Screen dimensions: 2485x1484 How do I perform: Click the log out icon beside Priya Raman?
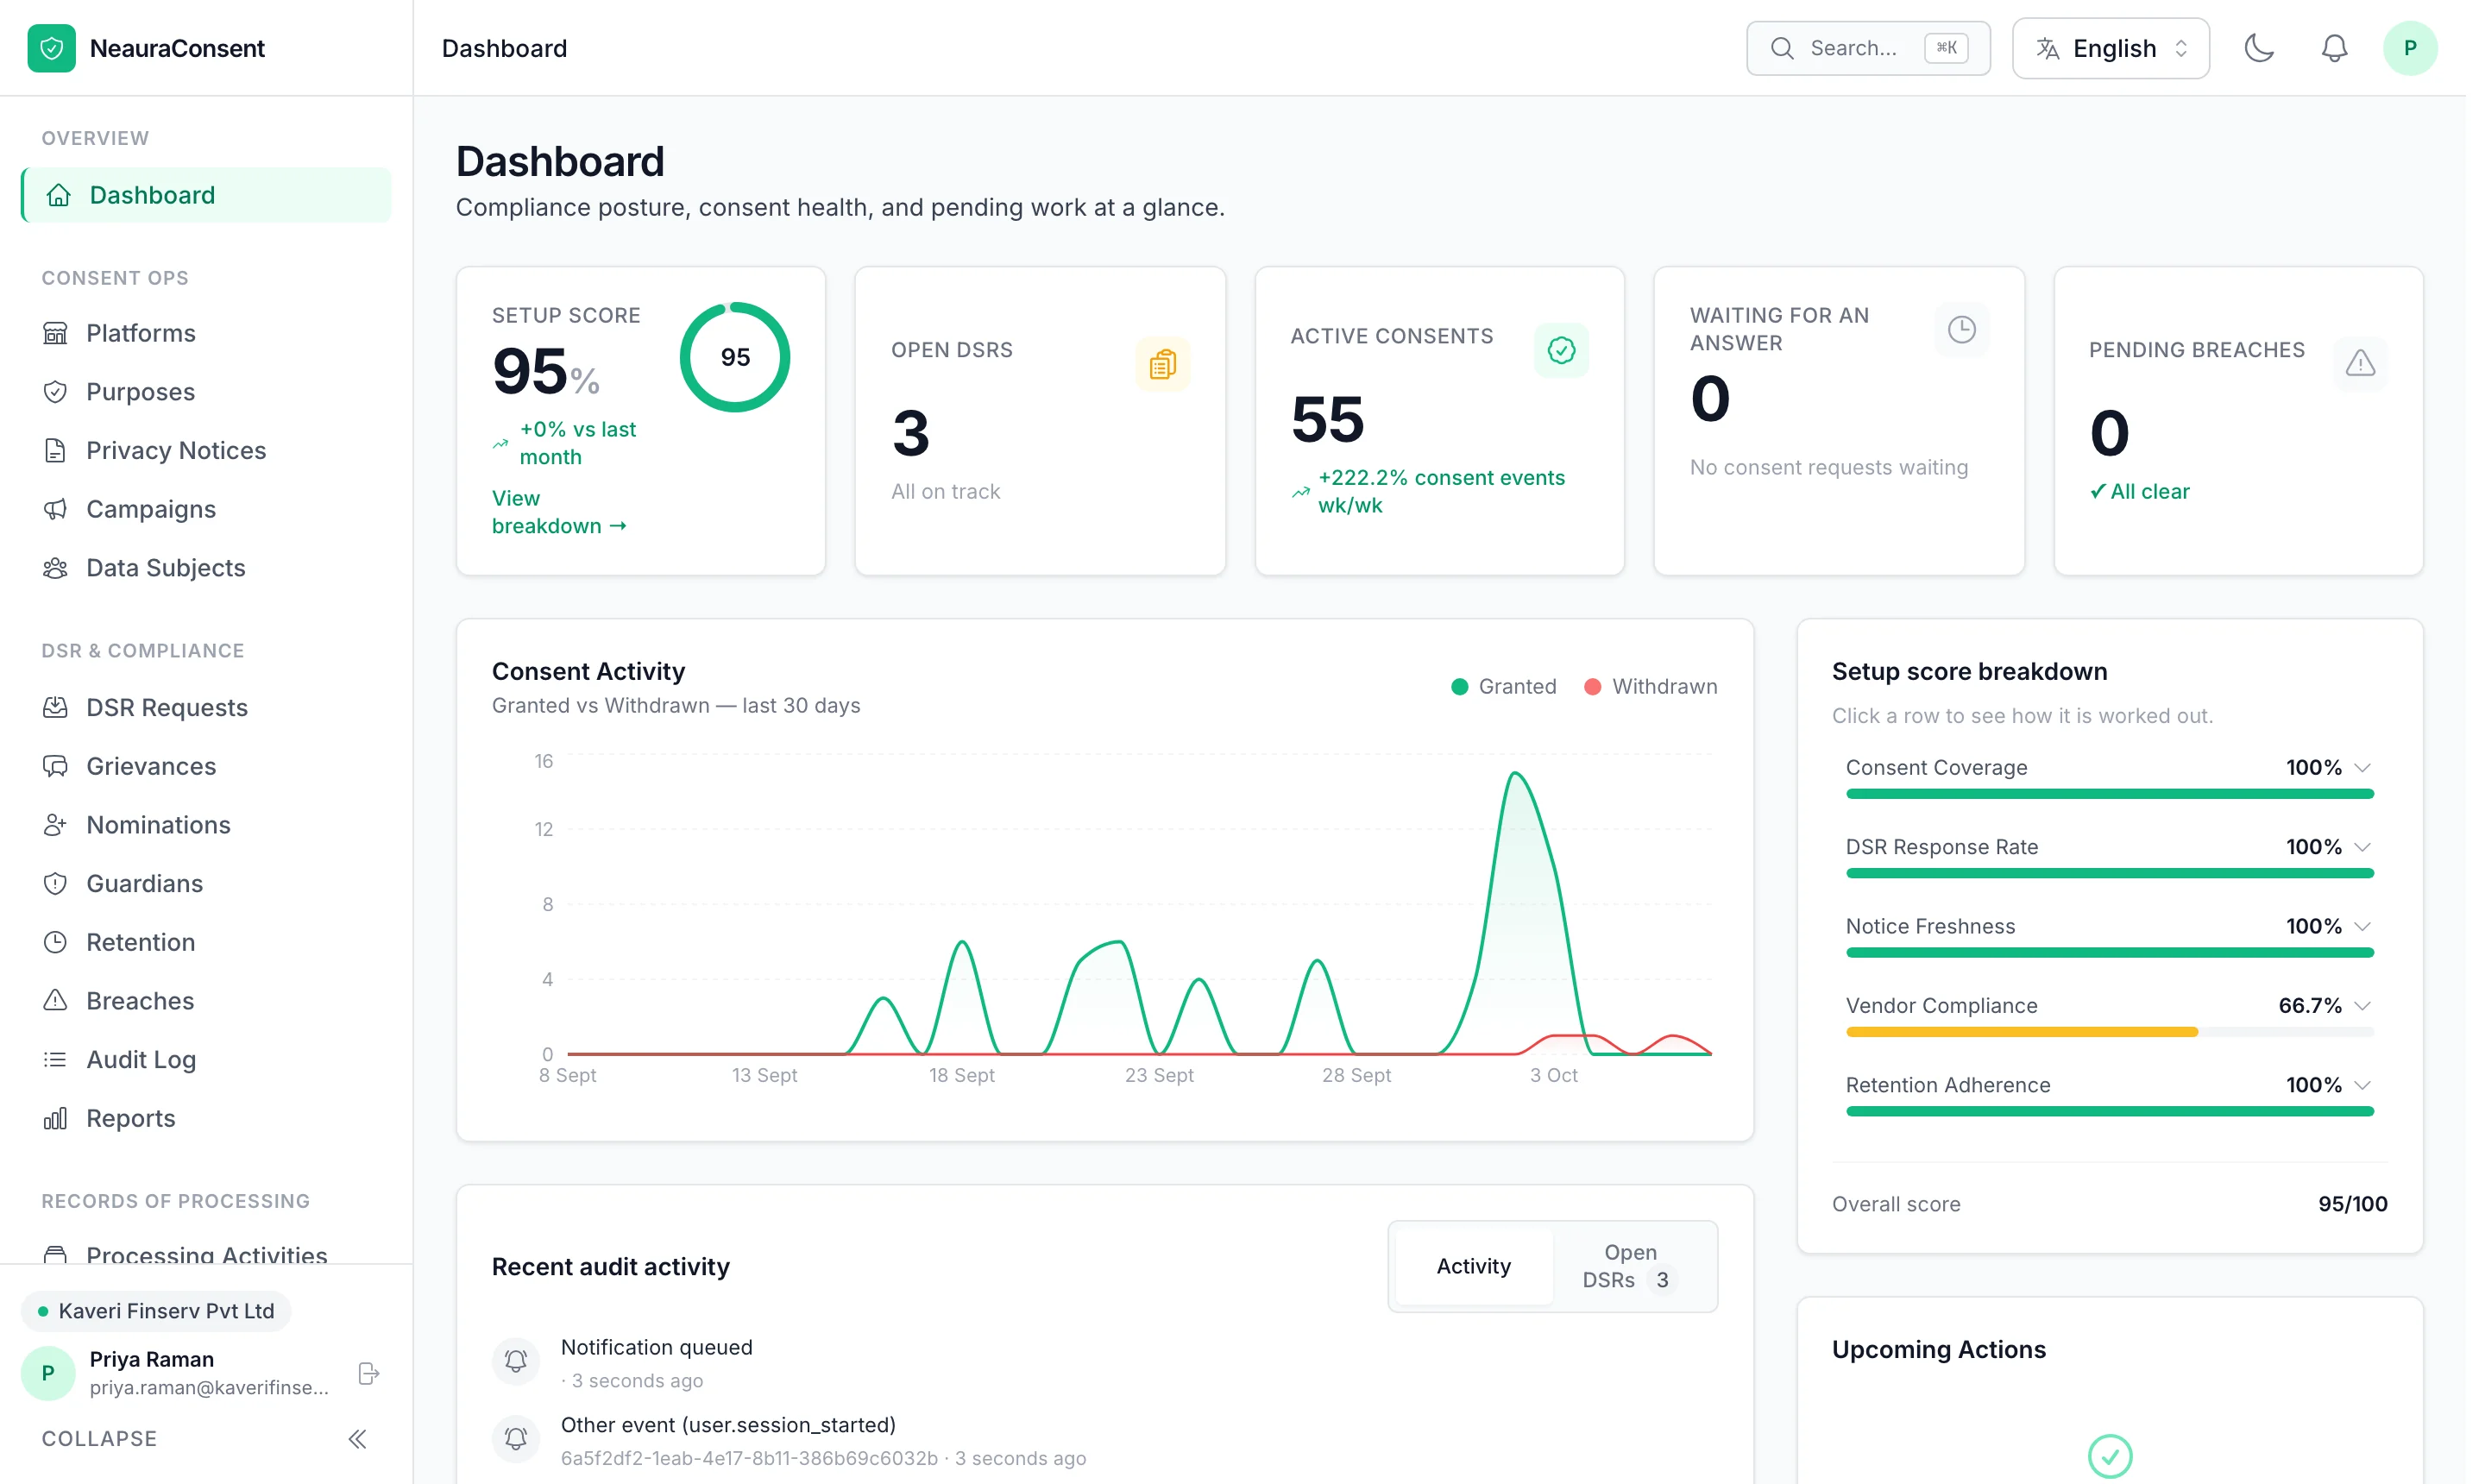(368, 1373)
